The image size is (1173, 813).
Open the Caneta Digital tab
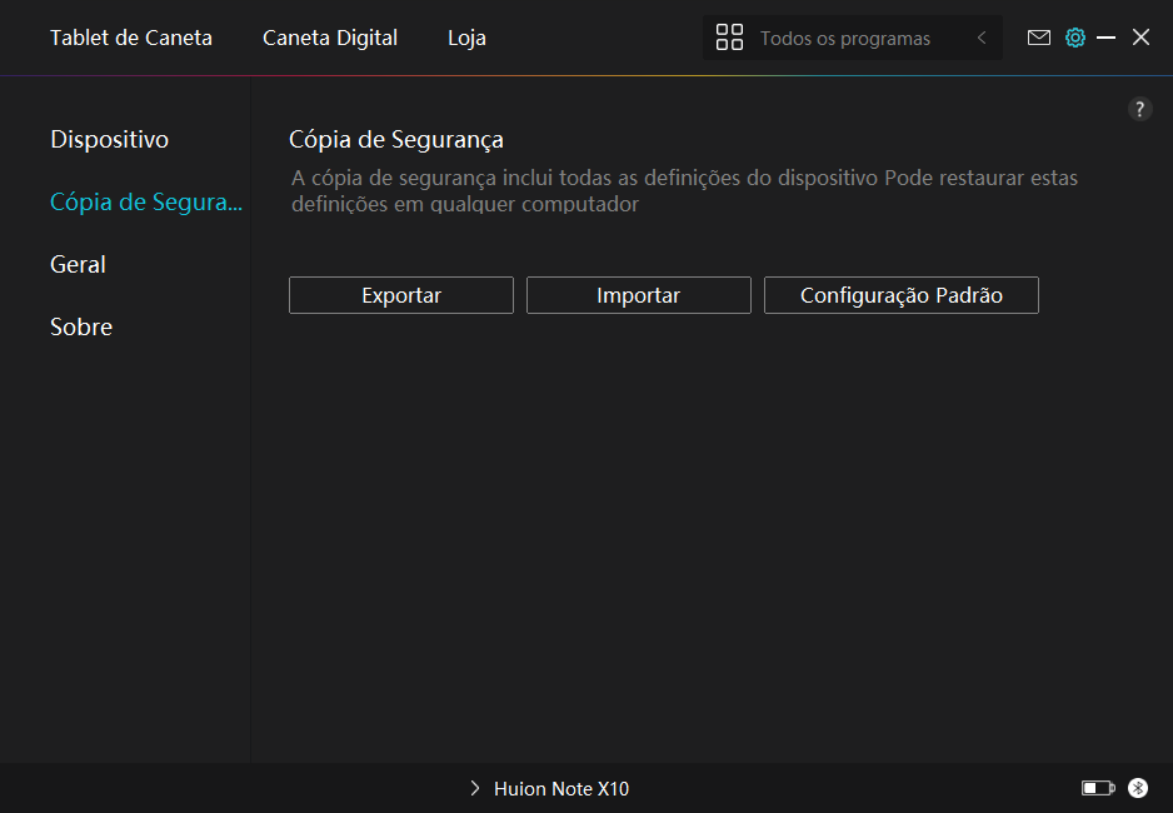click(x=330, y=38)
